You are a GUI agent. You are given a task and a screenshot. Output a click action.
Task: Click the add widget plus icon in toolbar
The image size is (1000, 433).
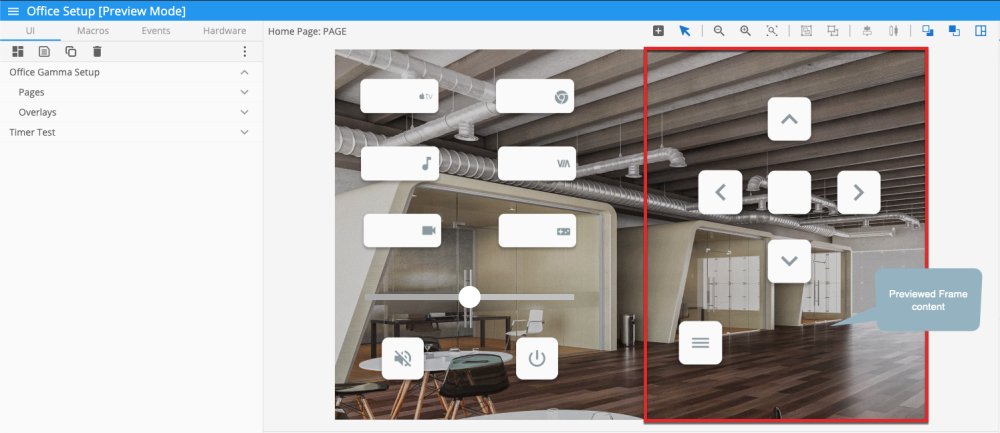tap(658, 31)
